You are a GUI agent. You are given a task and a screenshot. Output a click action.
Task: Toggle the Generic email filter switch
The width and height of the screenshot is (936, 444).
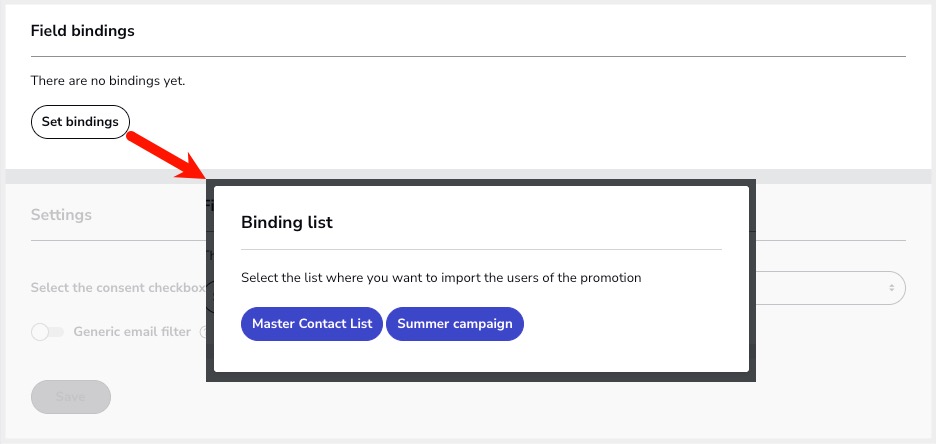47,332
